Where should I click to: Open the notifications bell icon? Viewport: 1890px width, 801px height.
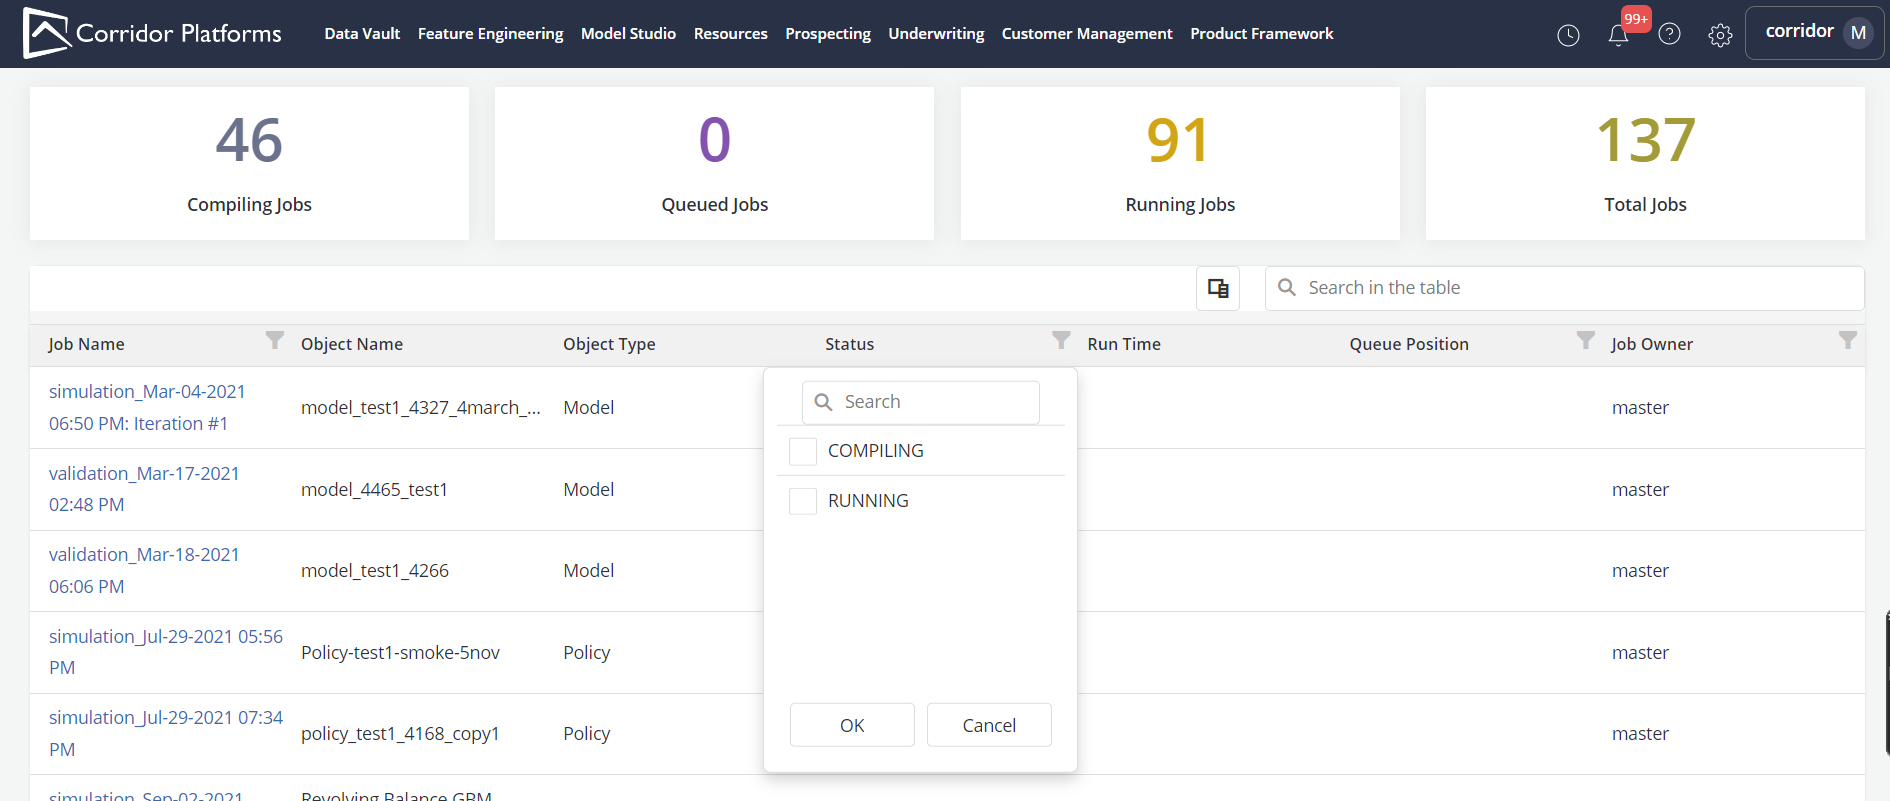[x=1618, y=35]
